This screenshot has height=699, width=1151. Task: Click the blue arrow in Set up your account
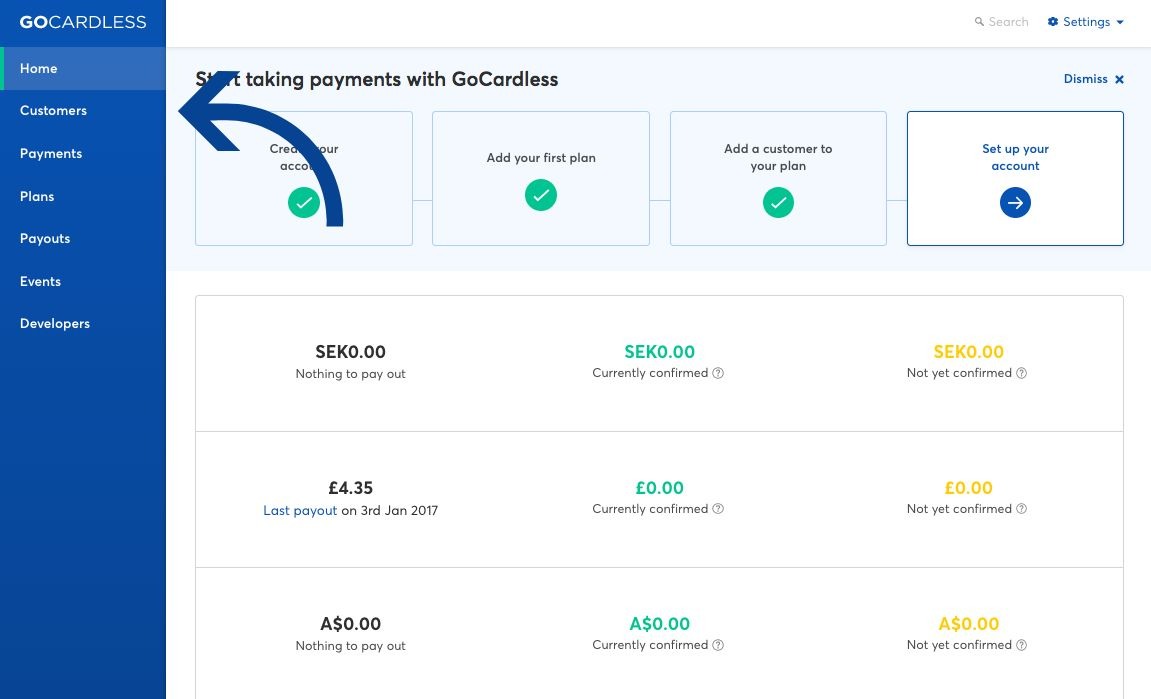[x=1015, y=203]
